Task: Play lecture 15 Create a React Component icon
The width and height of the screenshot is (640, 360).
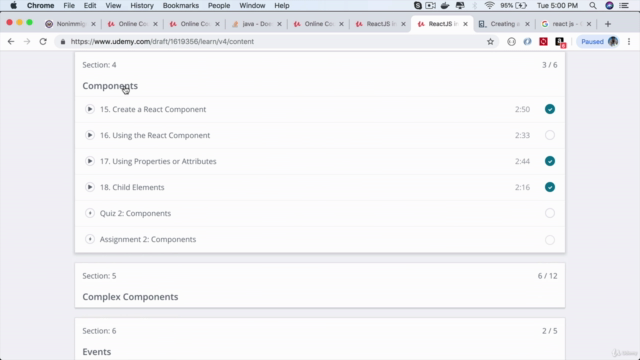Action: [90, 109]
